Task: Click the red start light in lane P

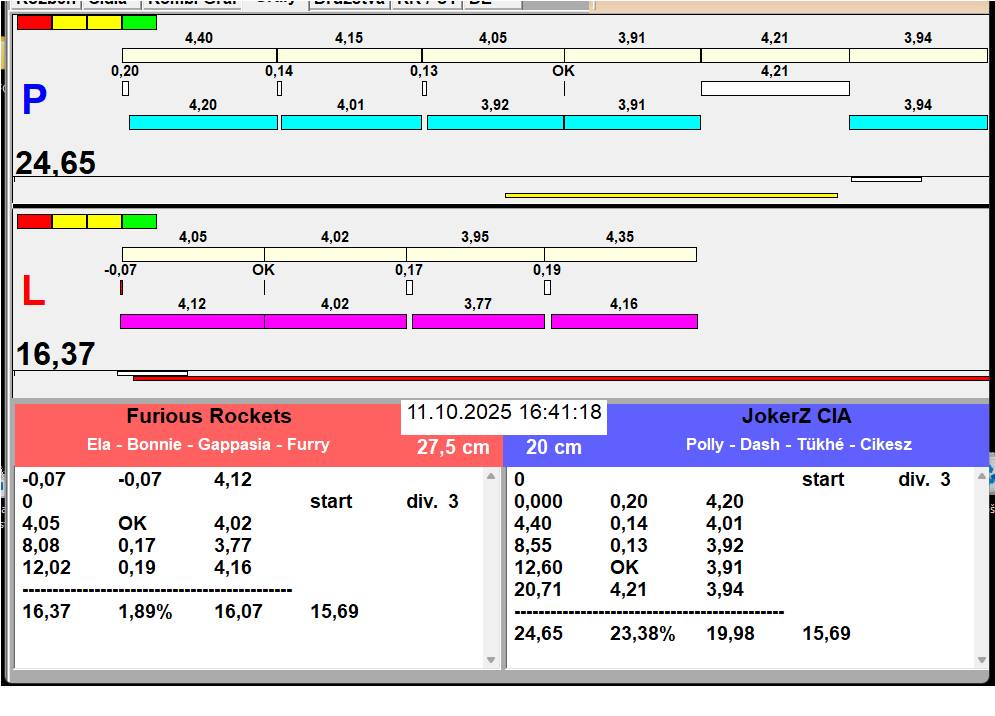Action: [x=34, y=22]
